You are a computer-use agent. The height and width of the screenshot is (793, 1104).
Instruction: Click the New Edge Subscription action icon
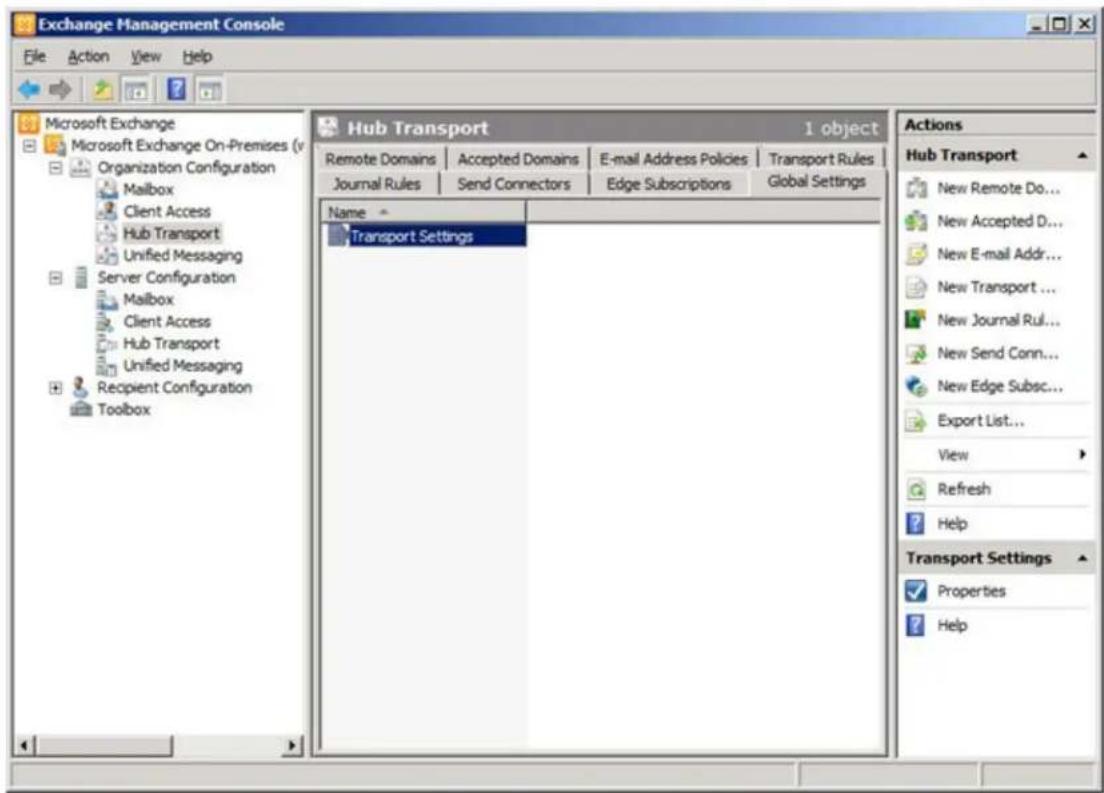[x=916, y=387]
